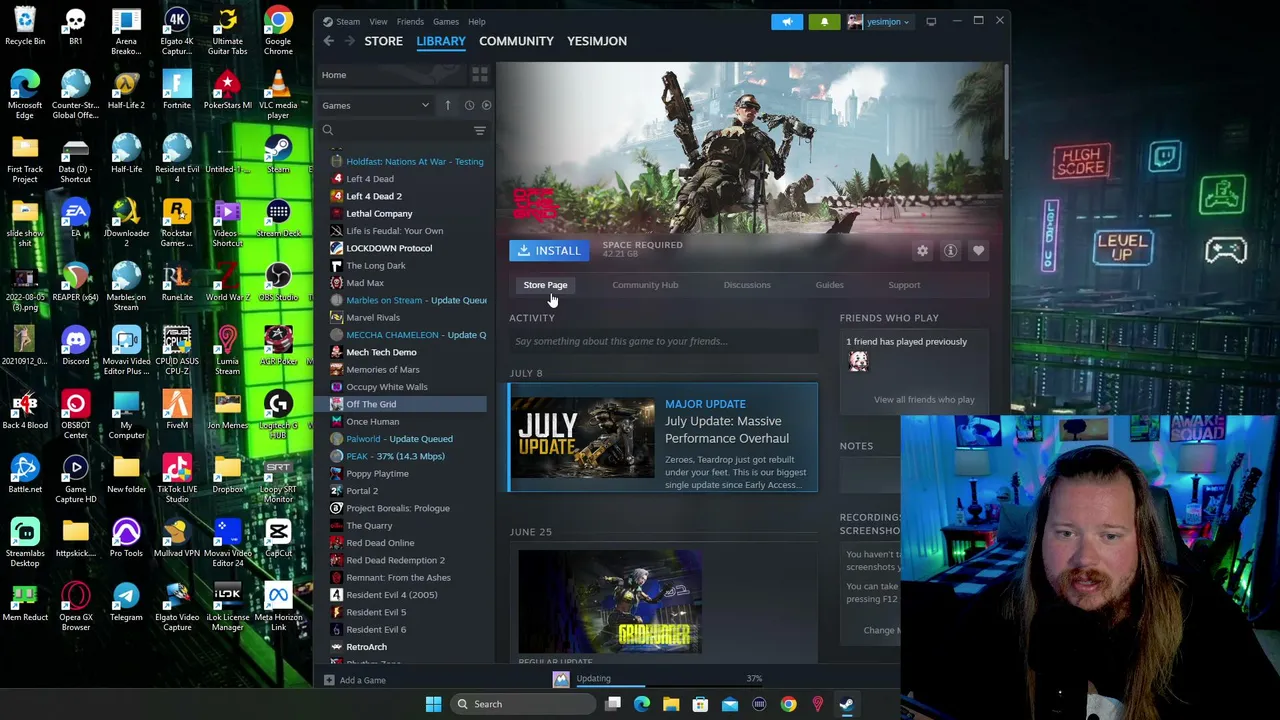The image size is (1280, 720).
Task: Open Discord desktop shortcut
Action: 75,347
